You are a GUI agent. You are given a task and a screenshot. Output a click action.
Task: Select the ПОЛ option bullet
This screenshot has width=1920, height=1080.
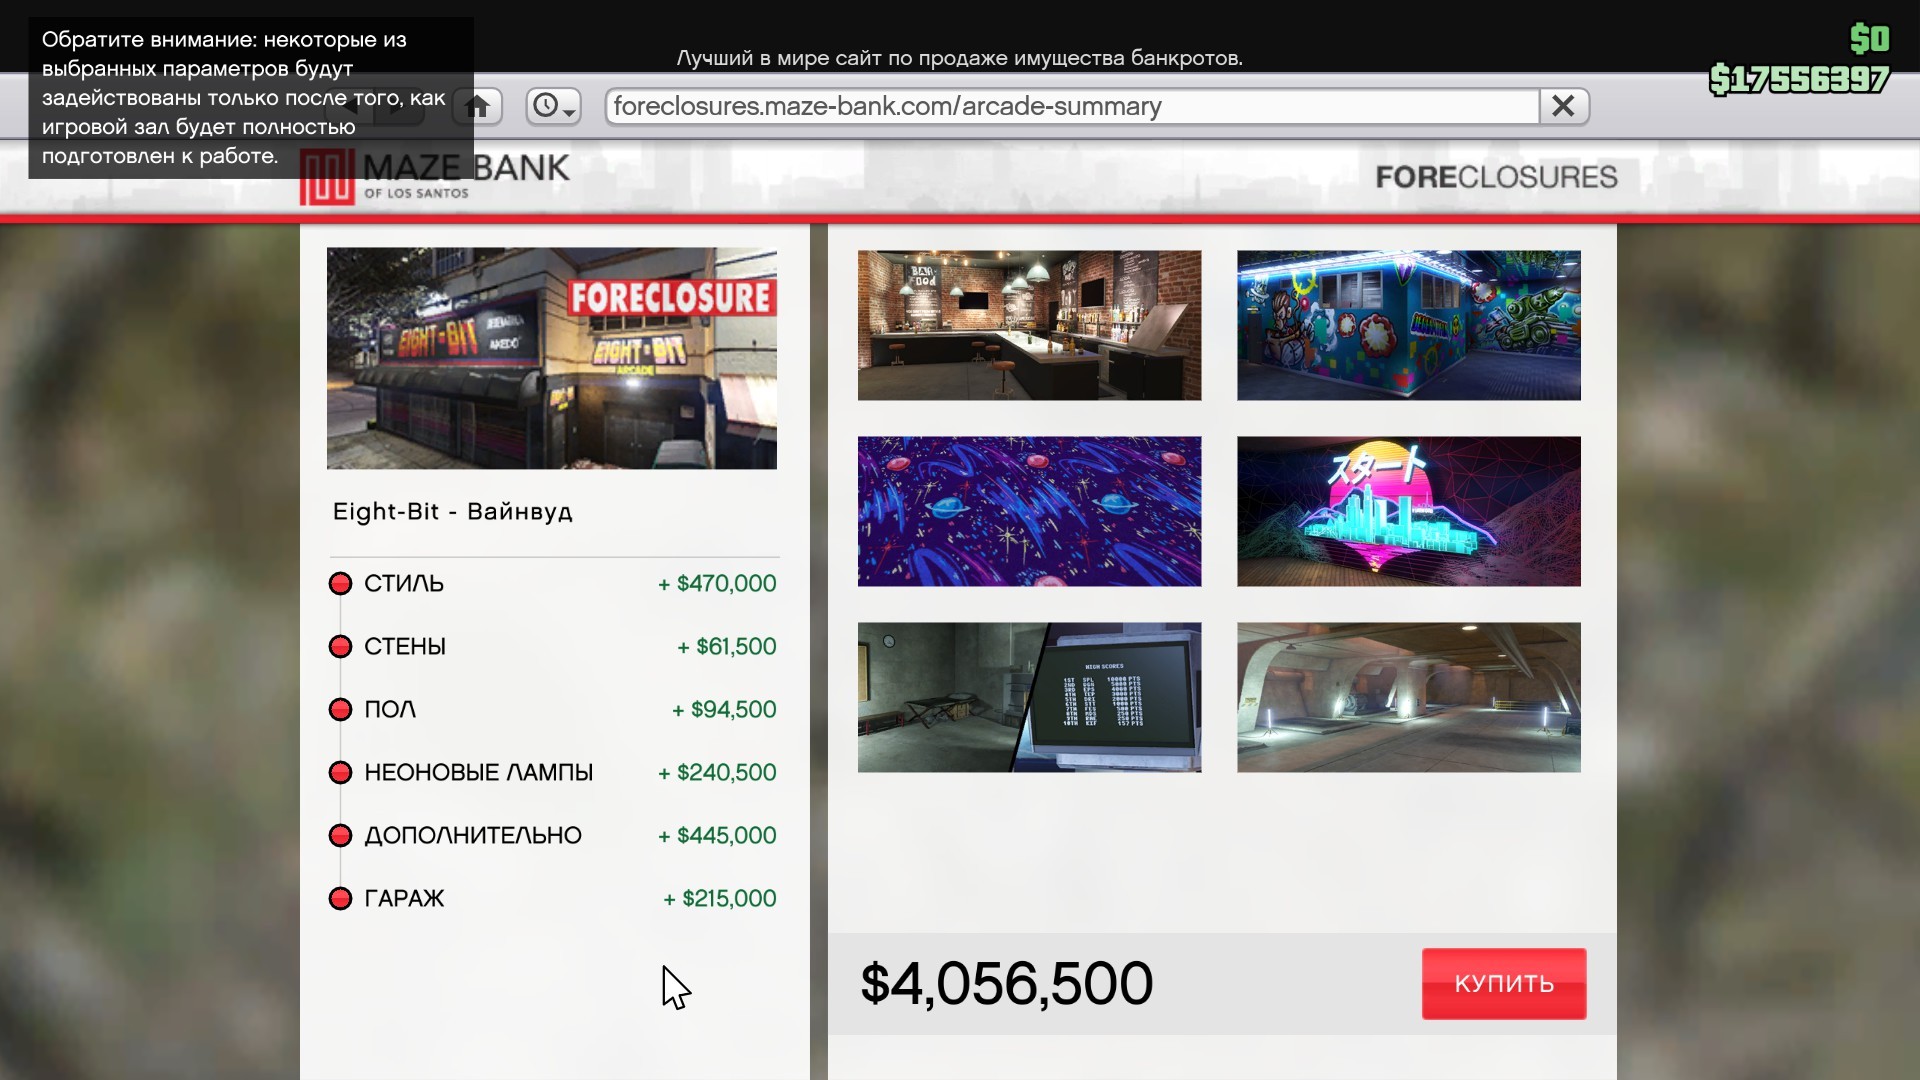(340, 710)
